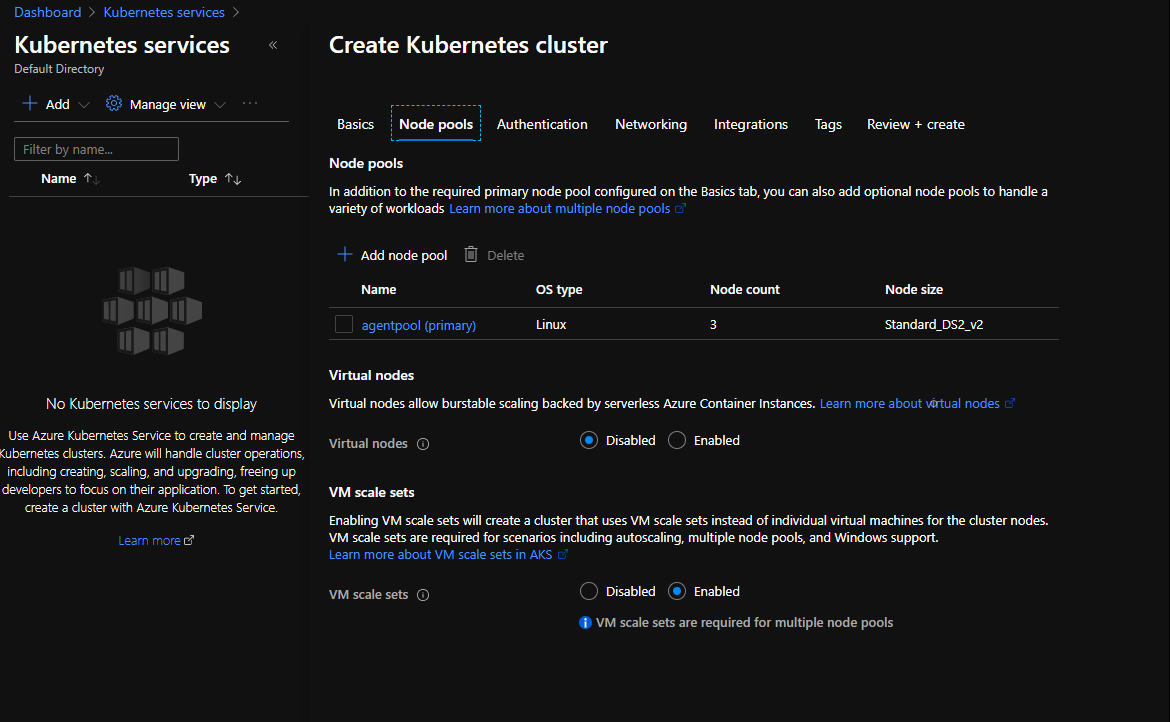Show info tooltip for Virtual nodes

tap(423, 444)
